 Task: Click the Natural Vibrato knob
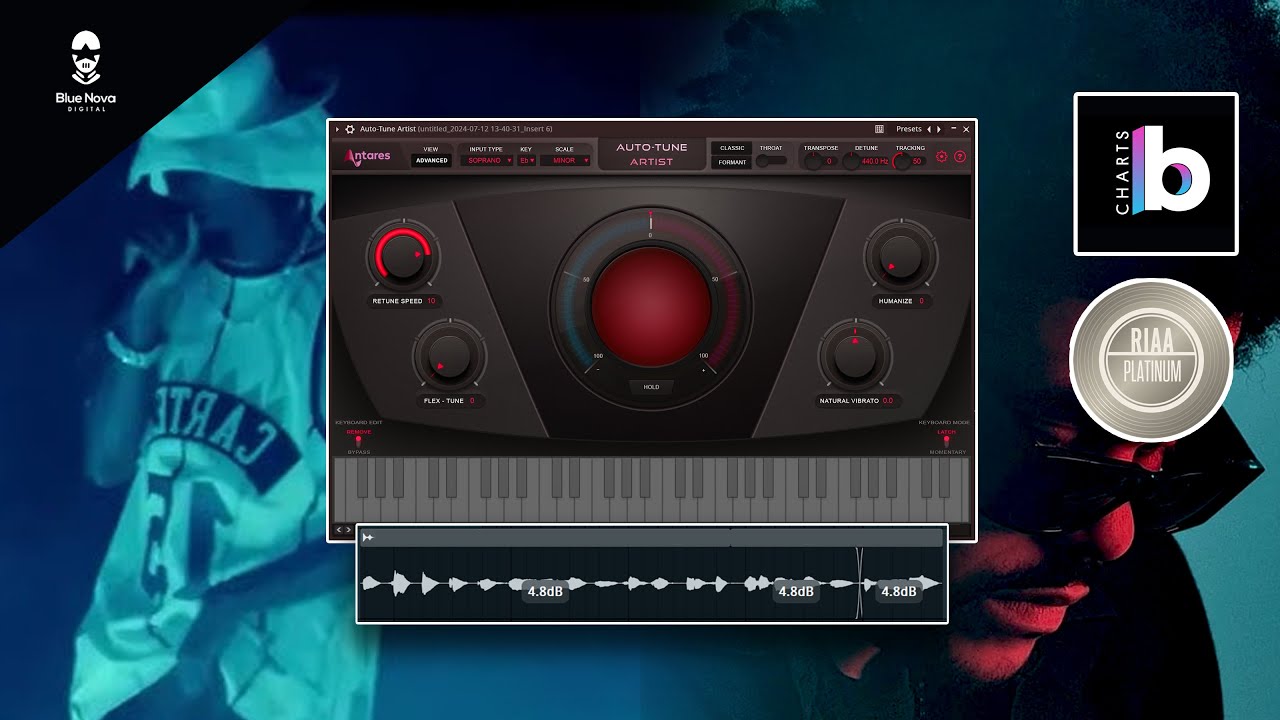tap(855, 355)
